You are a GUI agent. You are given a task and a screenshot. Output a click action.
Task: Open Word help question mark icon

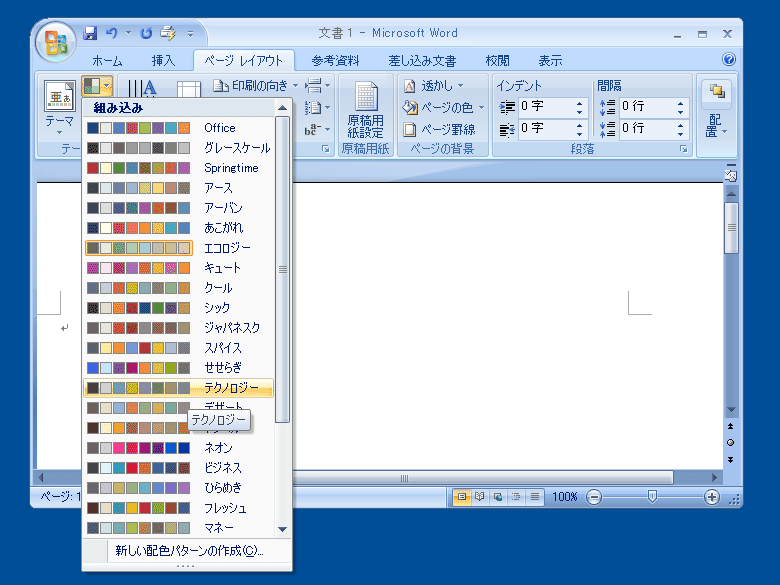pos(729,60)
